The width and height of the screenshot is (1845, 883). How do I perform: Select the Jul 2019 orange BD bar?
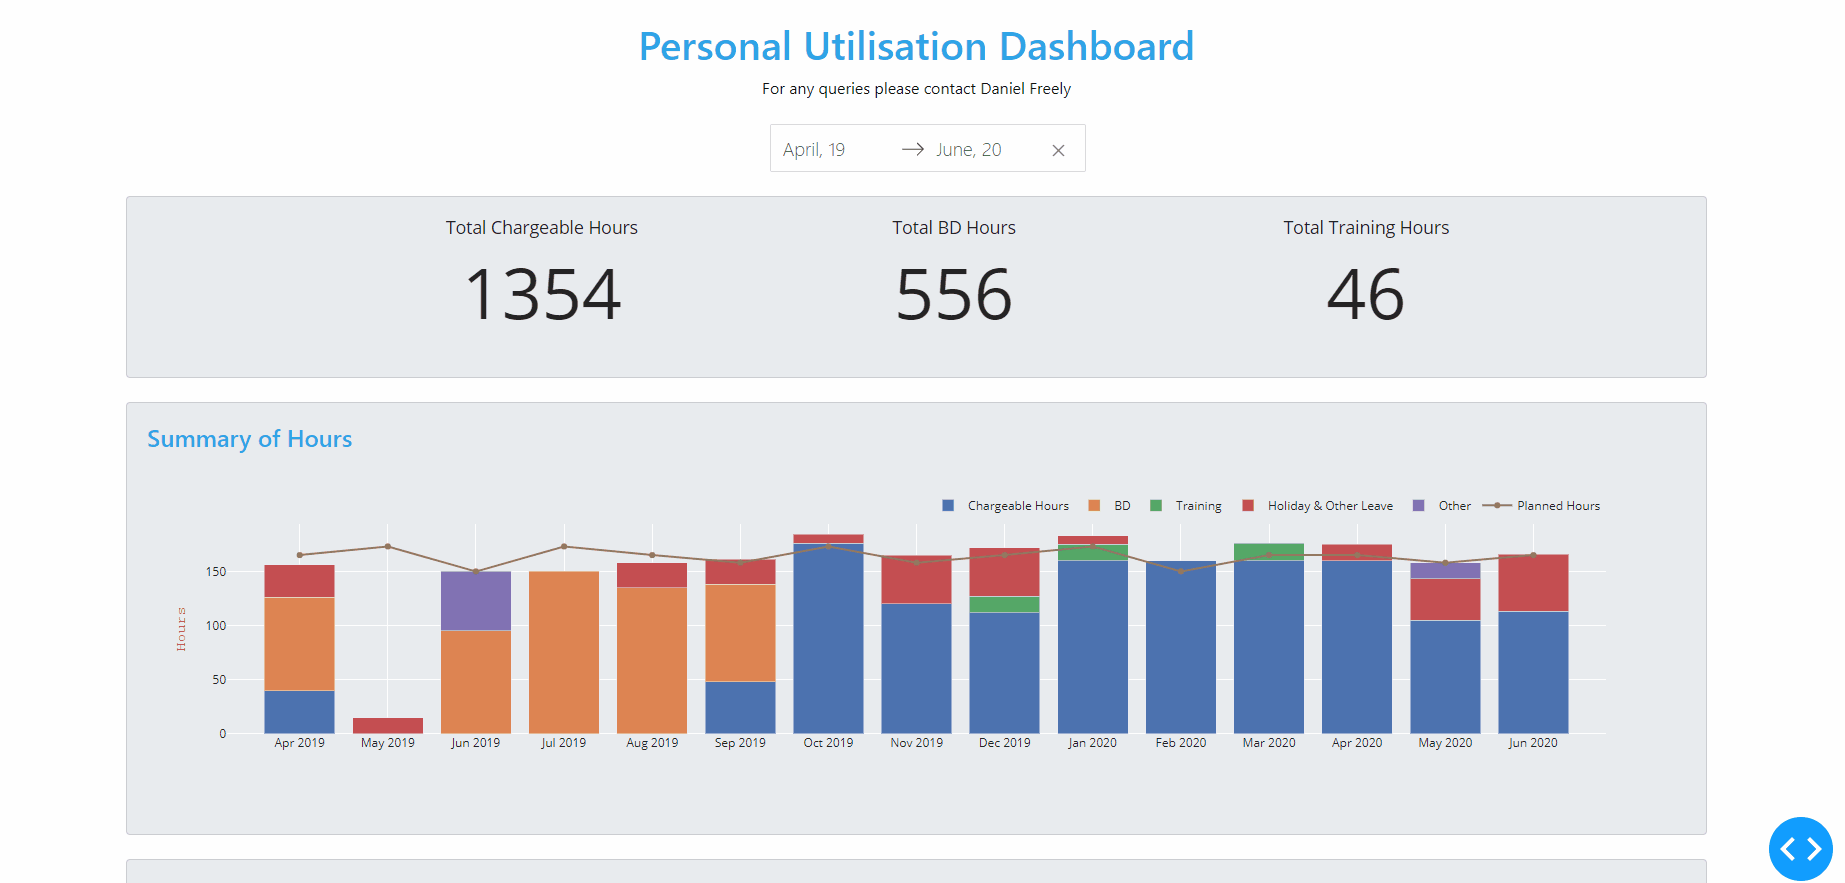pos(564,652)
